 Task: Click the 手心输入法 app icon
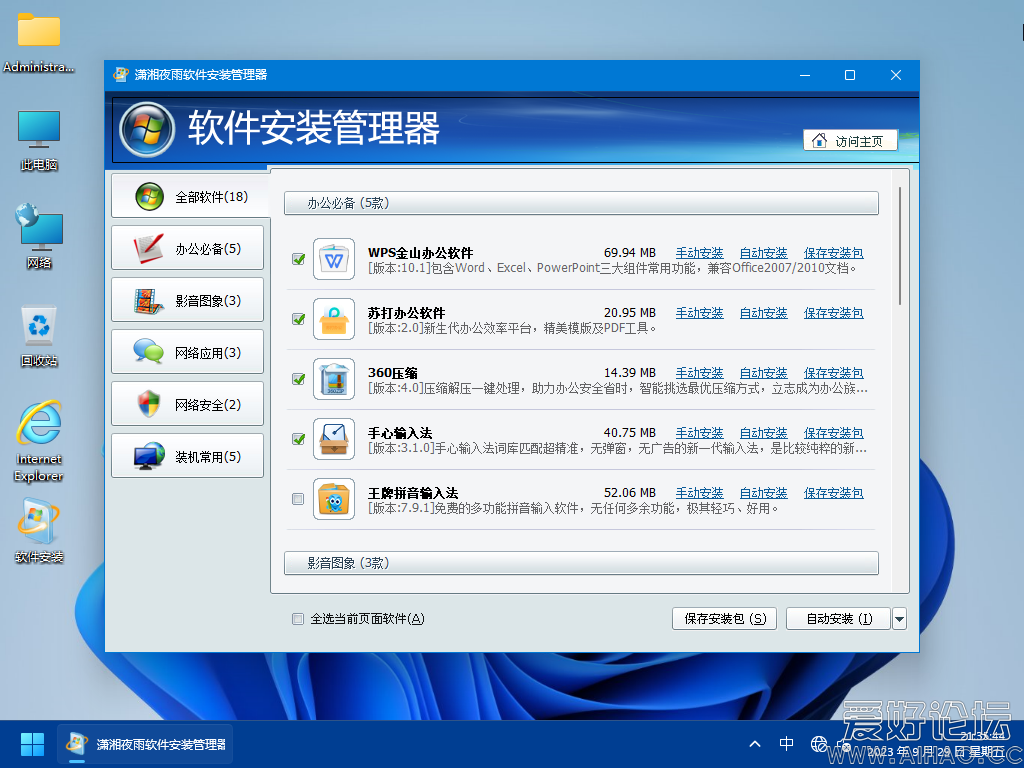coord(334,439)
